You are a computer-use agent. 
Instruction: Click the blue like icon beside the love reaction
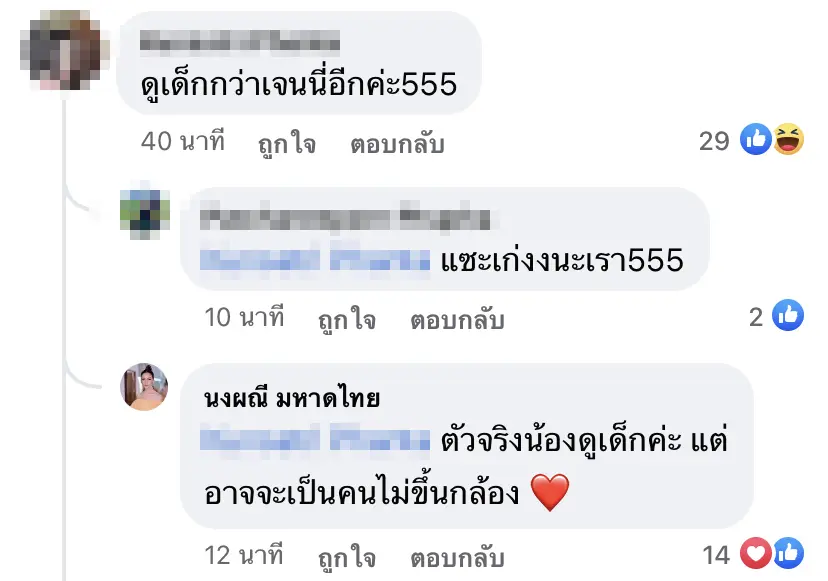(788, 553)
